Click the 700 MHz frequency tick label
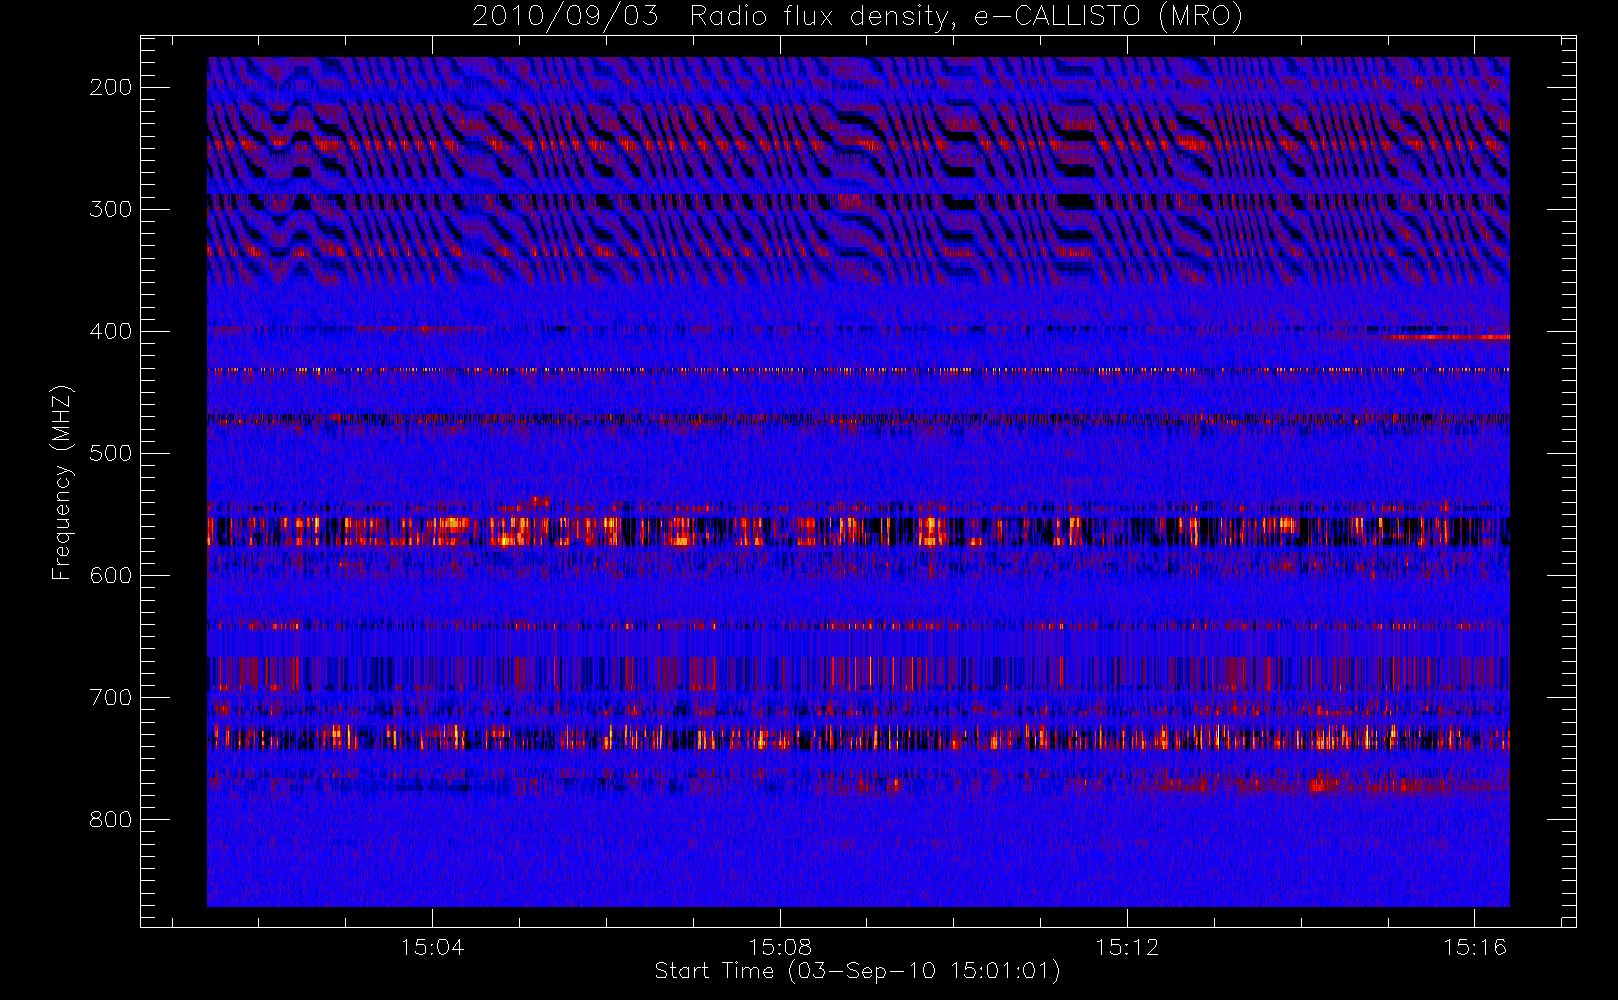1618x1000 pixels. (x=111, y=697)
